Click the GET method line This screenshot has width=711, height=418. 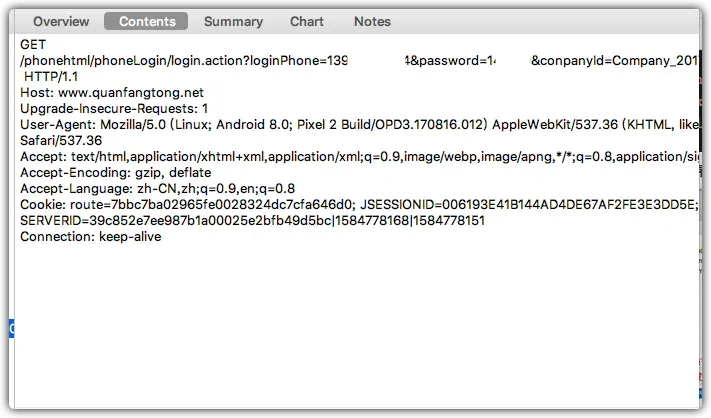pyautogui.click(x=33, y=44)
